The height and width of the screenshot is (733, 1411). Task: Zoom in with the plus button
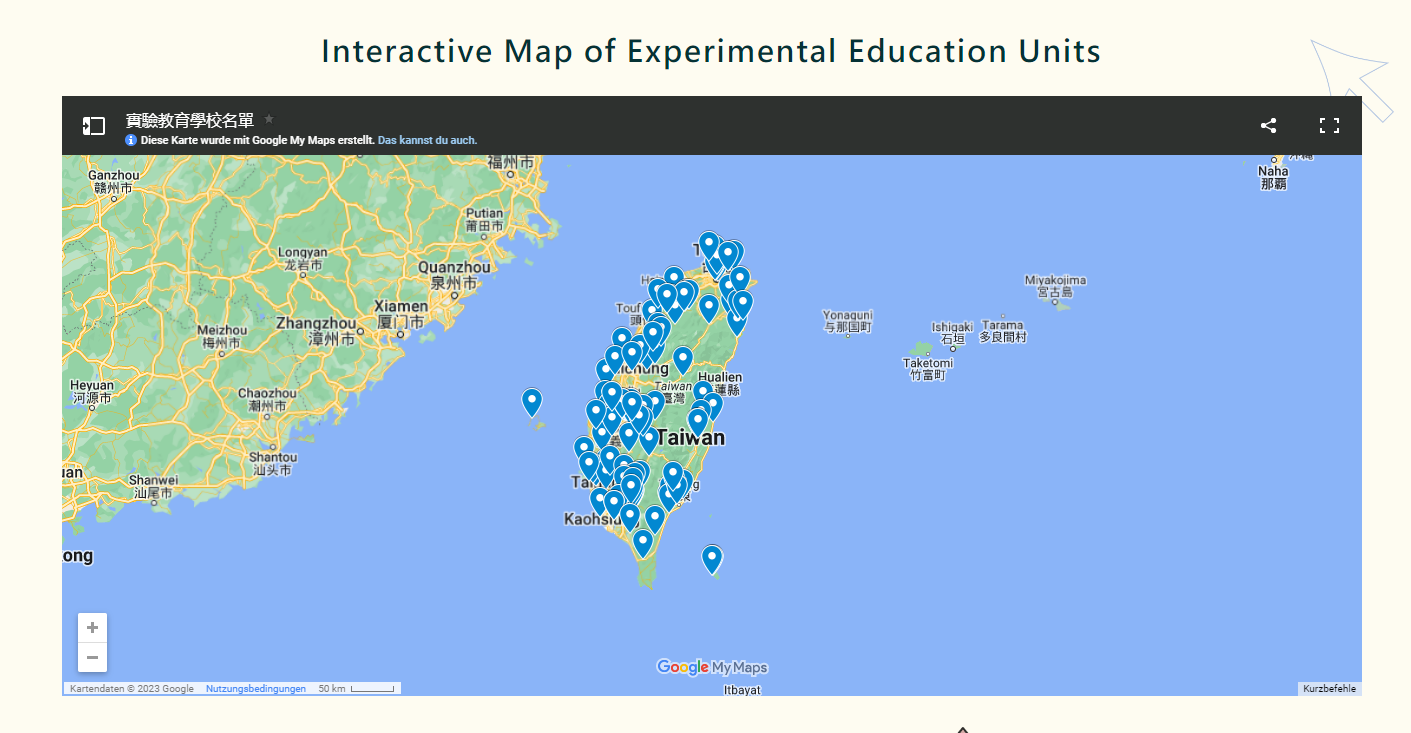click(92, 628)
